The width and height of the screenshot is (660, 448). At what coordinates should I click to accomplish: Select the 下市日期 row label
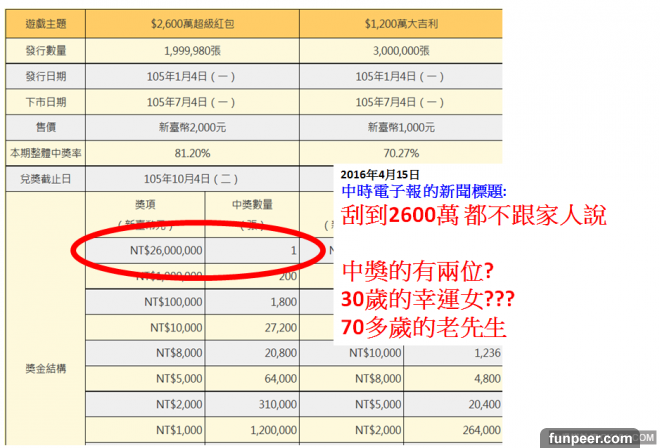point(42,101)
